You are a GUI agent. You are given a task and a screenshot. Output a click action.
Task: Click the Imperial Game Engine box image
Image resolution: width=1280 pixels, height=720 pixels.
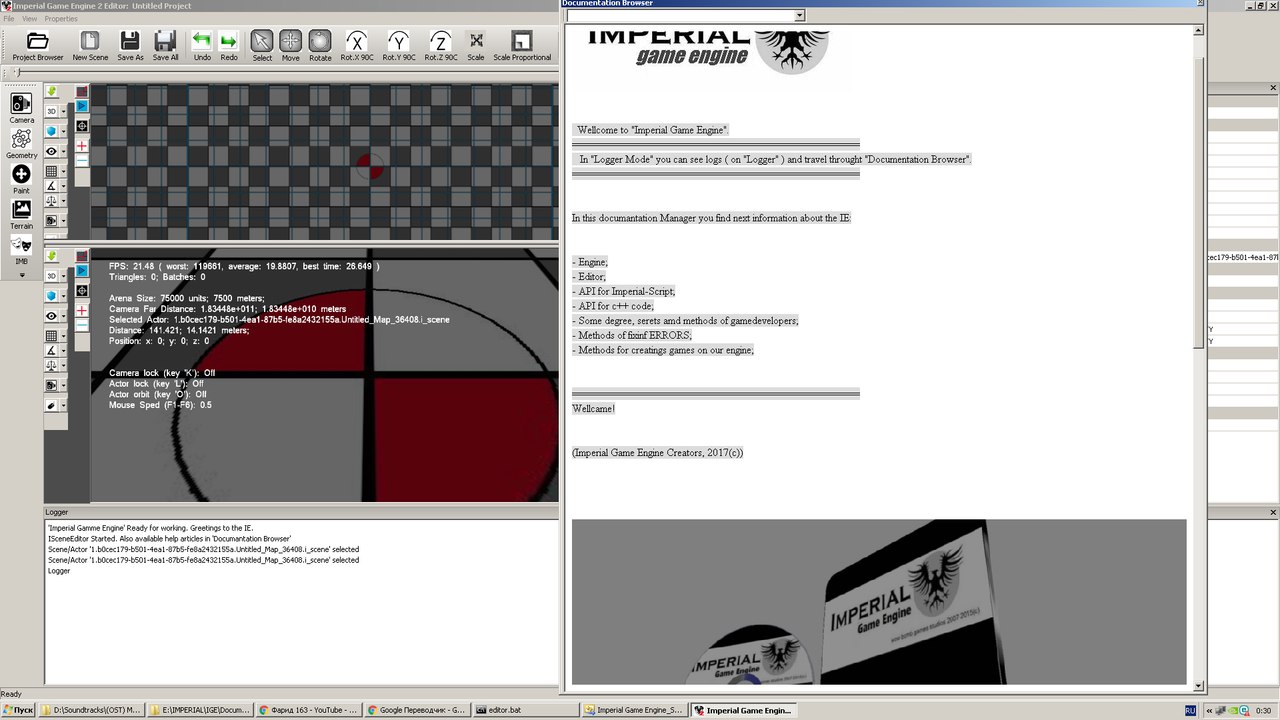coord(879,602)
